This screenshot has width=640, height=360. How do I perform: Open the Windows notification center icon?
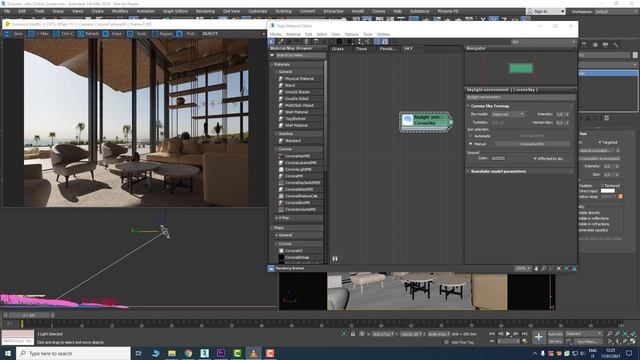(629, 353)
